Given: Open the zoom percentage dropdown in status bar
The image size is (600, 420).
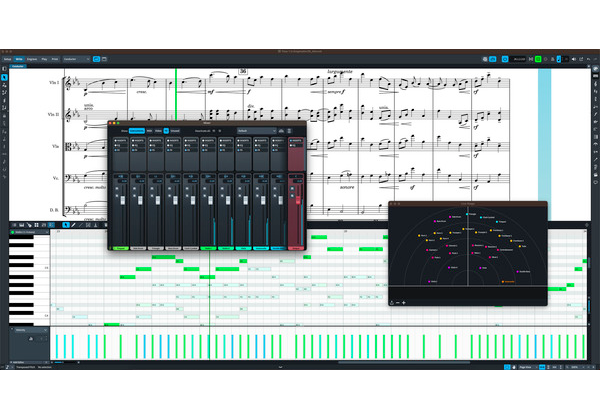Looking at the screenshot, I should 577,367.
